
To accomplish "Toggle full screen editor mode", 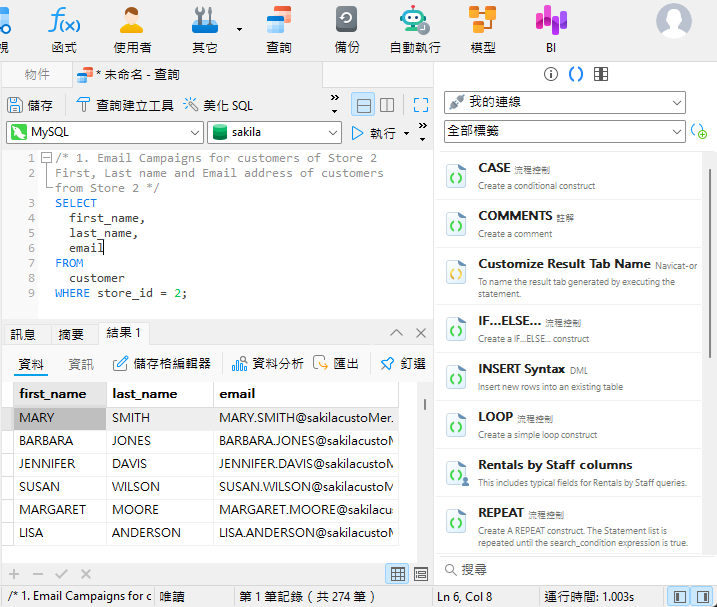I will 421,105.
